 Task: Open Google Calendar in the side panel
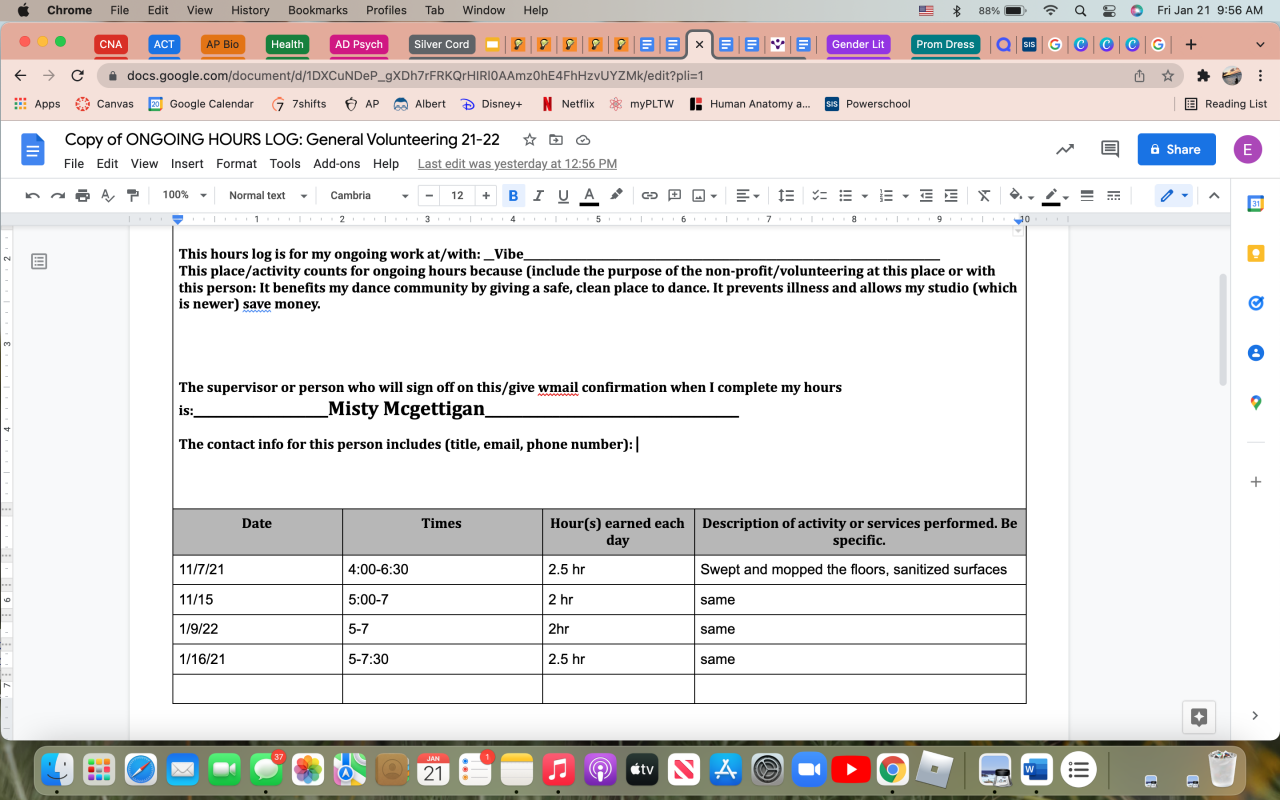click(1256, 204)
